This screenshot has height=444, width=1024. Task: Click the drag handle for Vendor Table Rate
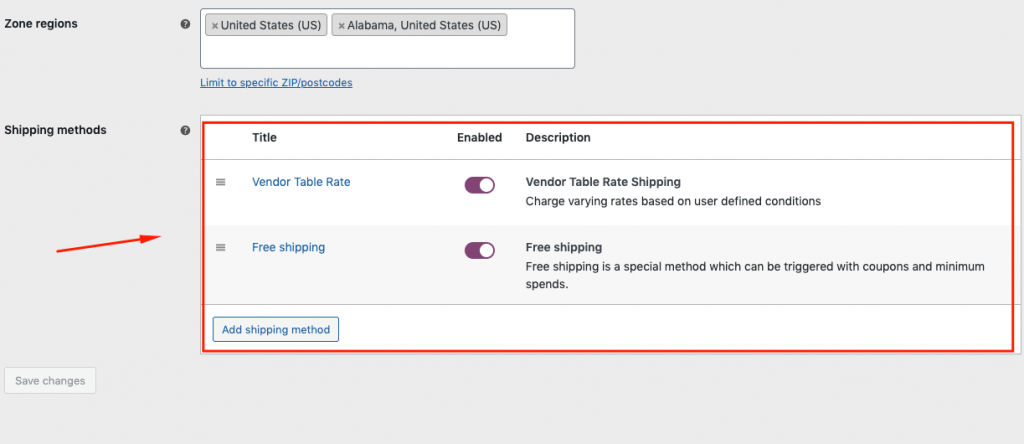[221, 182]
